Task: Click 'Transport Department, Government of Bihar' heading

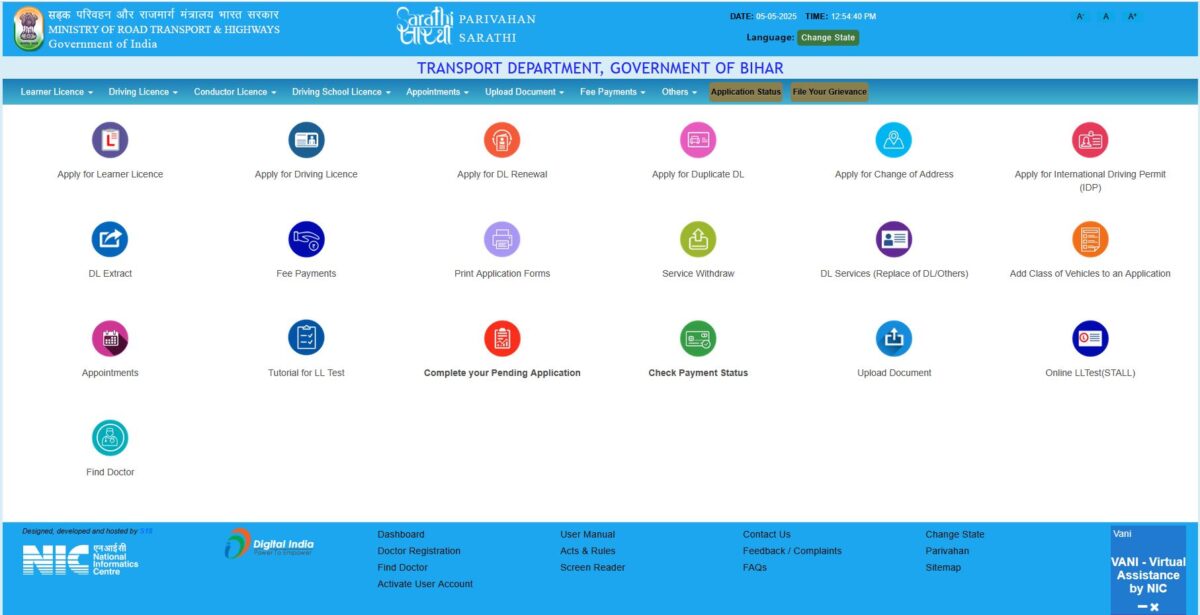Action: [x=600, y=68]
